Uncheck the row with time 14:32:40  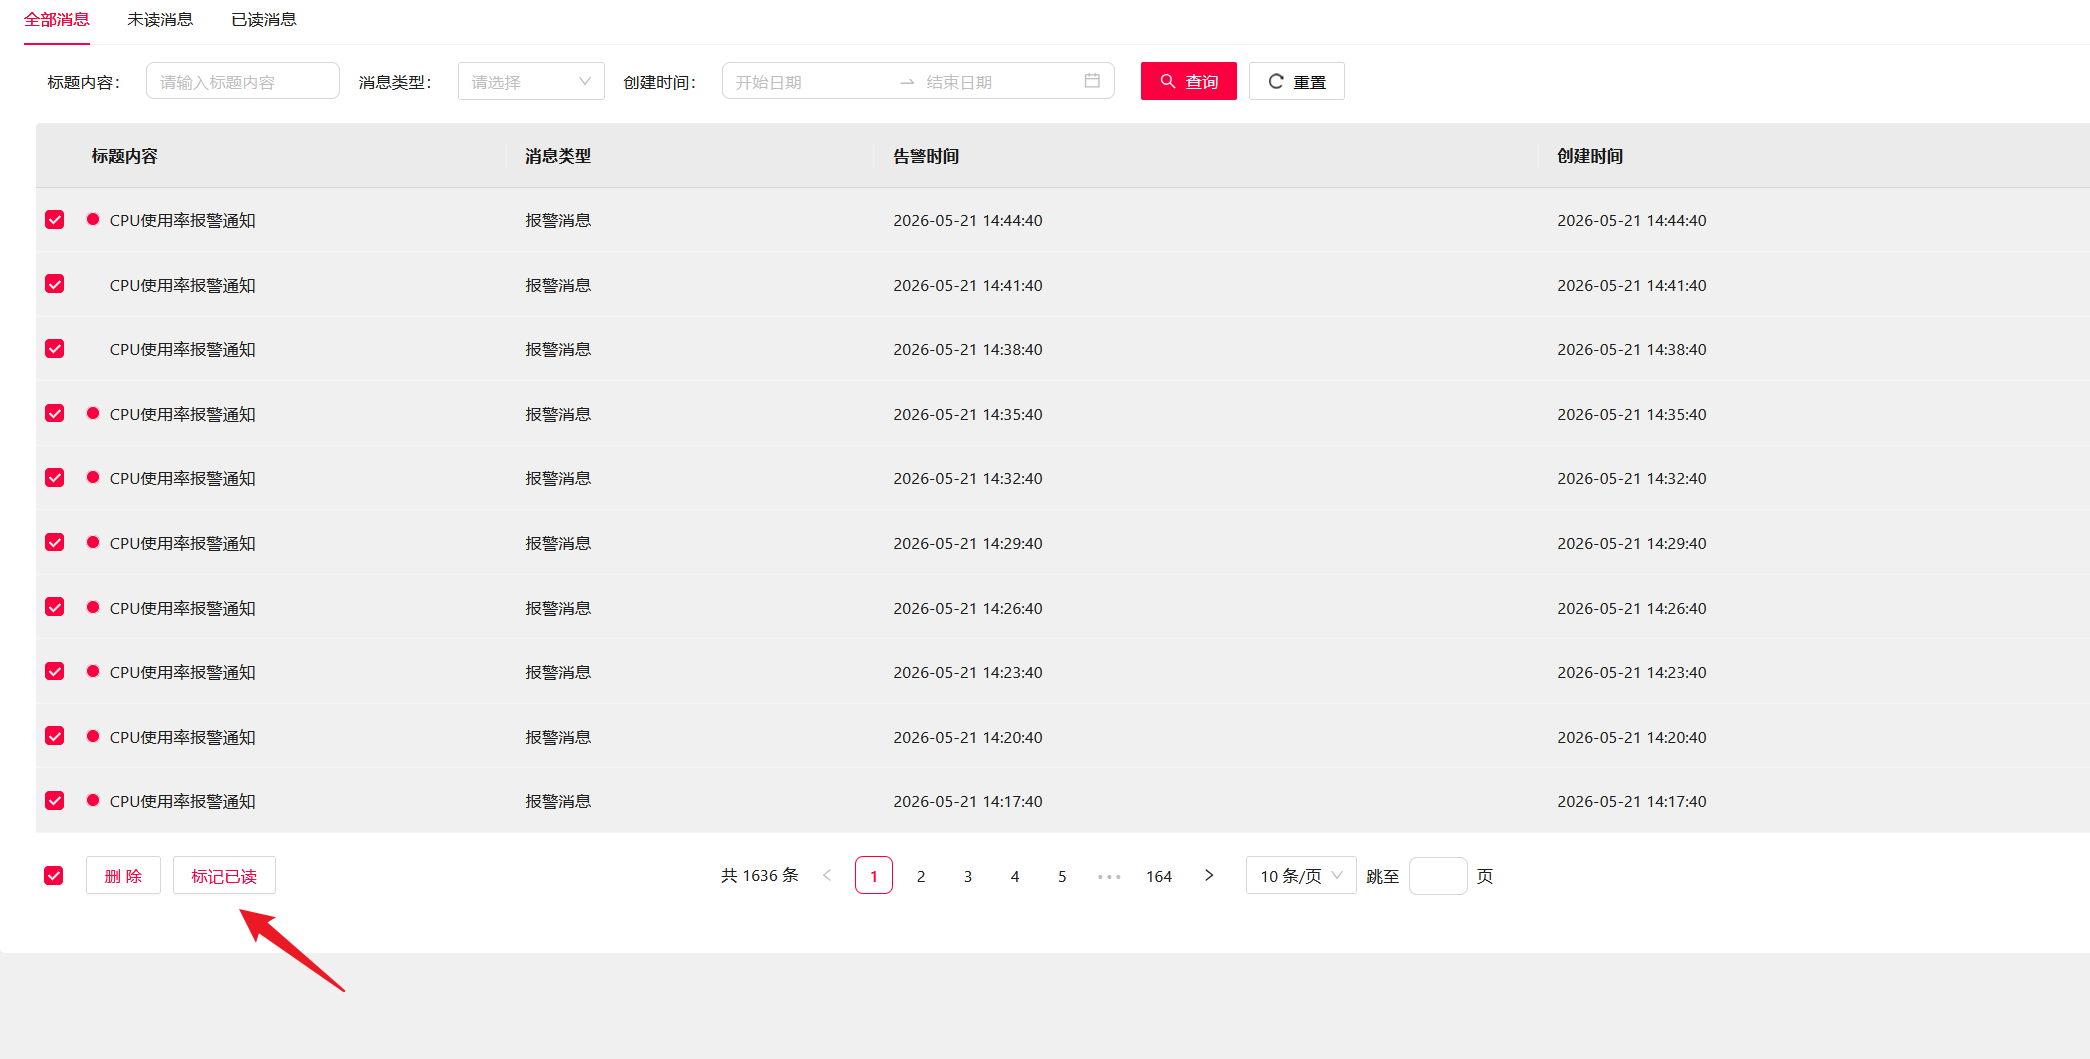point(55,478)
